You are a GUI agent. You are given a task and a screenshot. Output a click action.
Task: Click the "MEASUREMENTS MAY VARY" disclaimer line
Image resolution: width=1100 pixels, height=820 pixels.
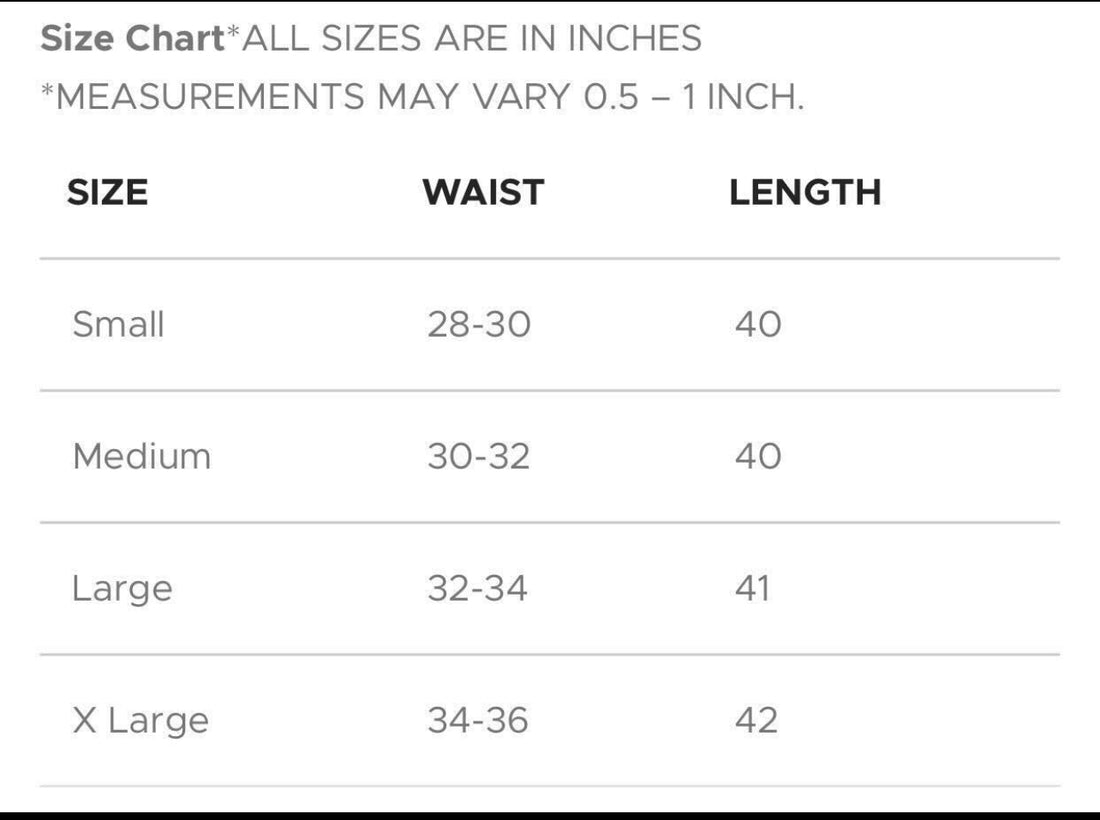point(422,97)
